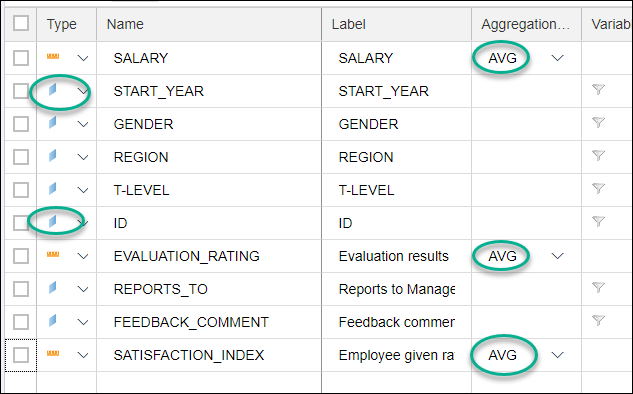Open the type dropdown for REPORTS_TO
633x394 pixels.
click(83, 289)
